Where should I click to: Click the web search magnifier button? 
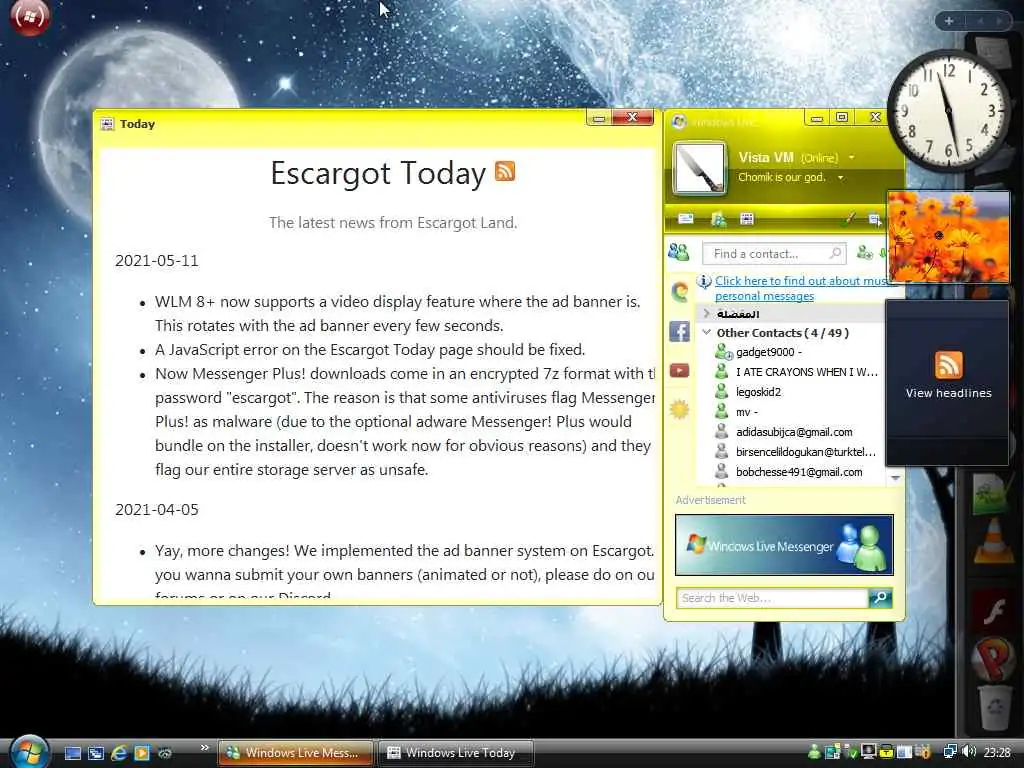click(880, 598)
